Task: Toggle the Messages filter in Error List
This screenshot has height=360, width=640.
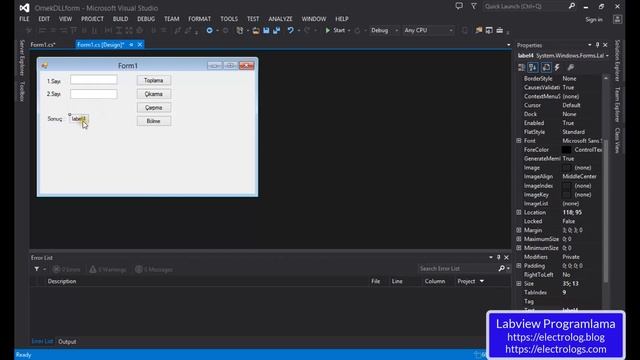Action: pyautogui.click(x=154, y=269)
